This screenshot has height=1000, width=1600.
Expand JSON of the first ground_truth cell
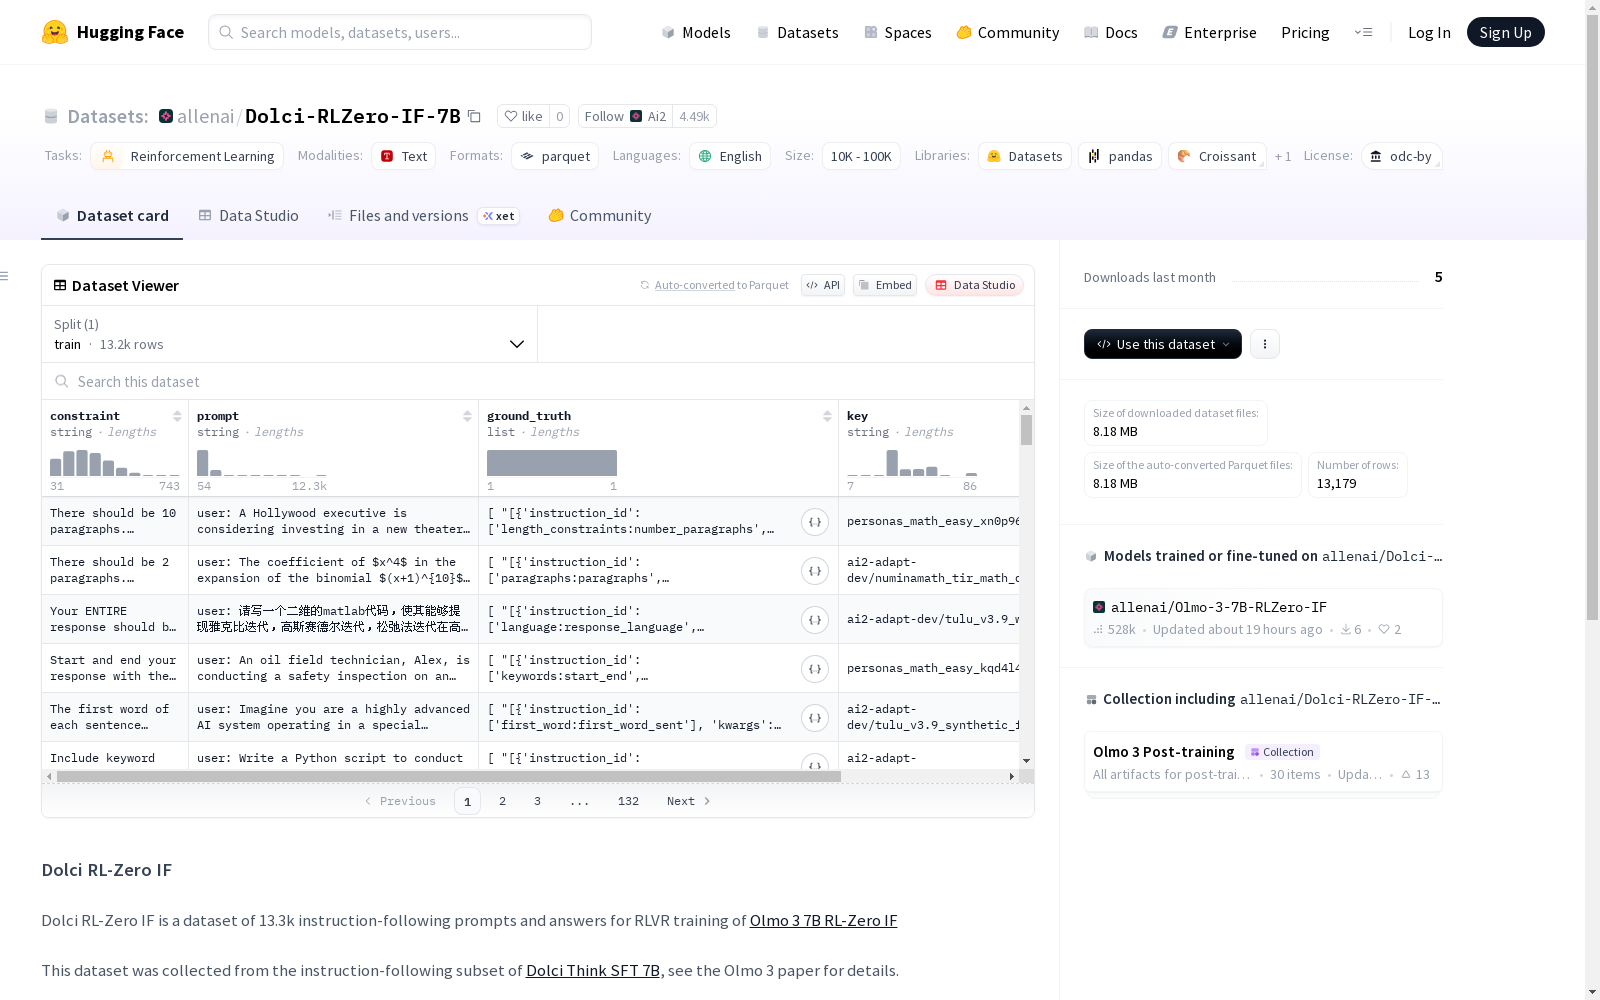tap(815, 522)
